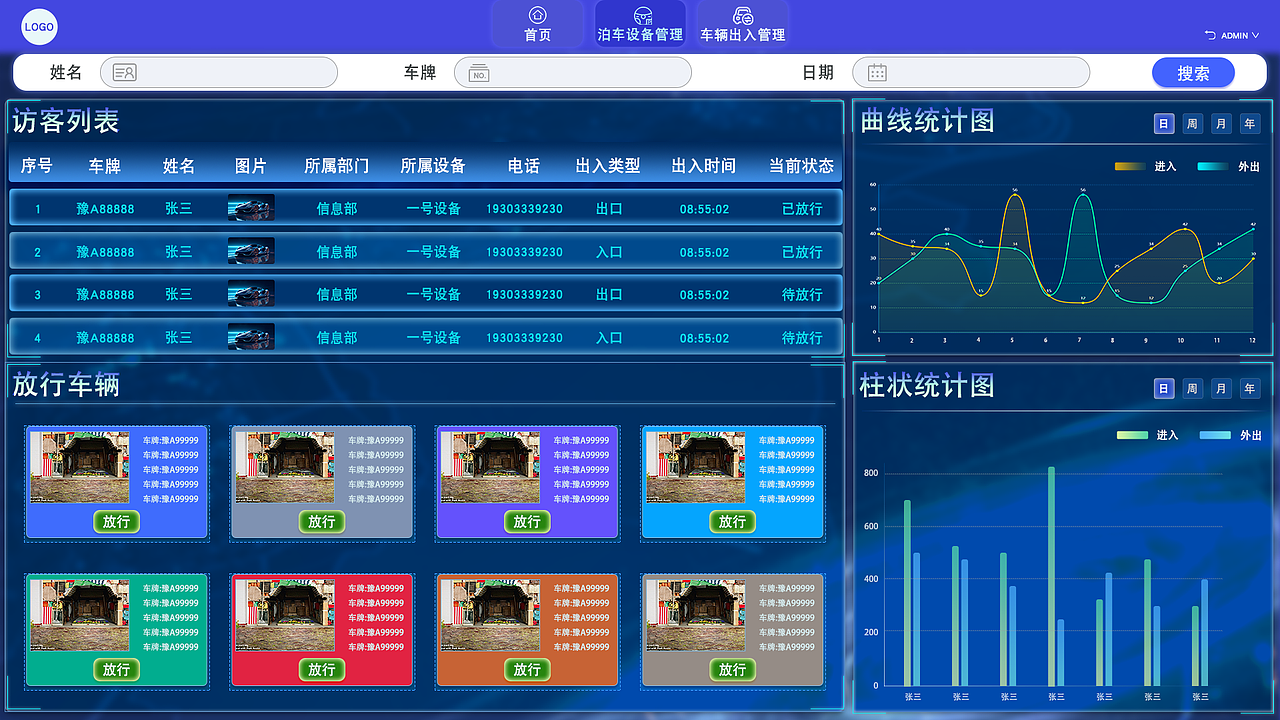Click the yellow 进入 legend swatch on curve chart
The height and width of the screenshot is (720, 1280).
point(1132,167)
